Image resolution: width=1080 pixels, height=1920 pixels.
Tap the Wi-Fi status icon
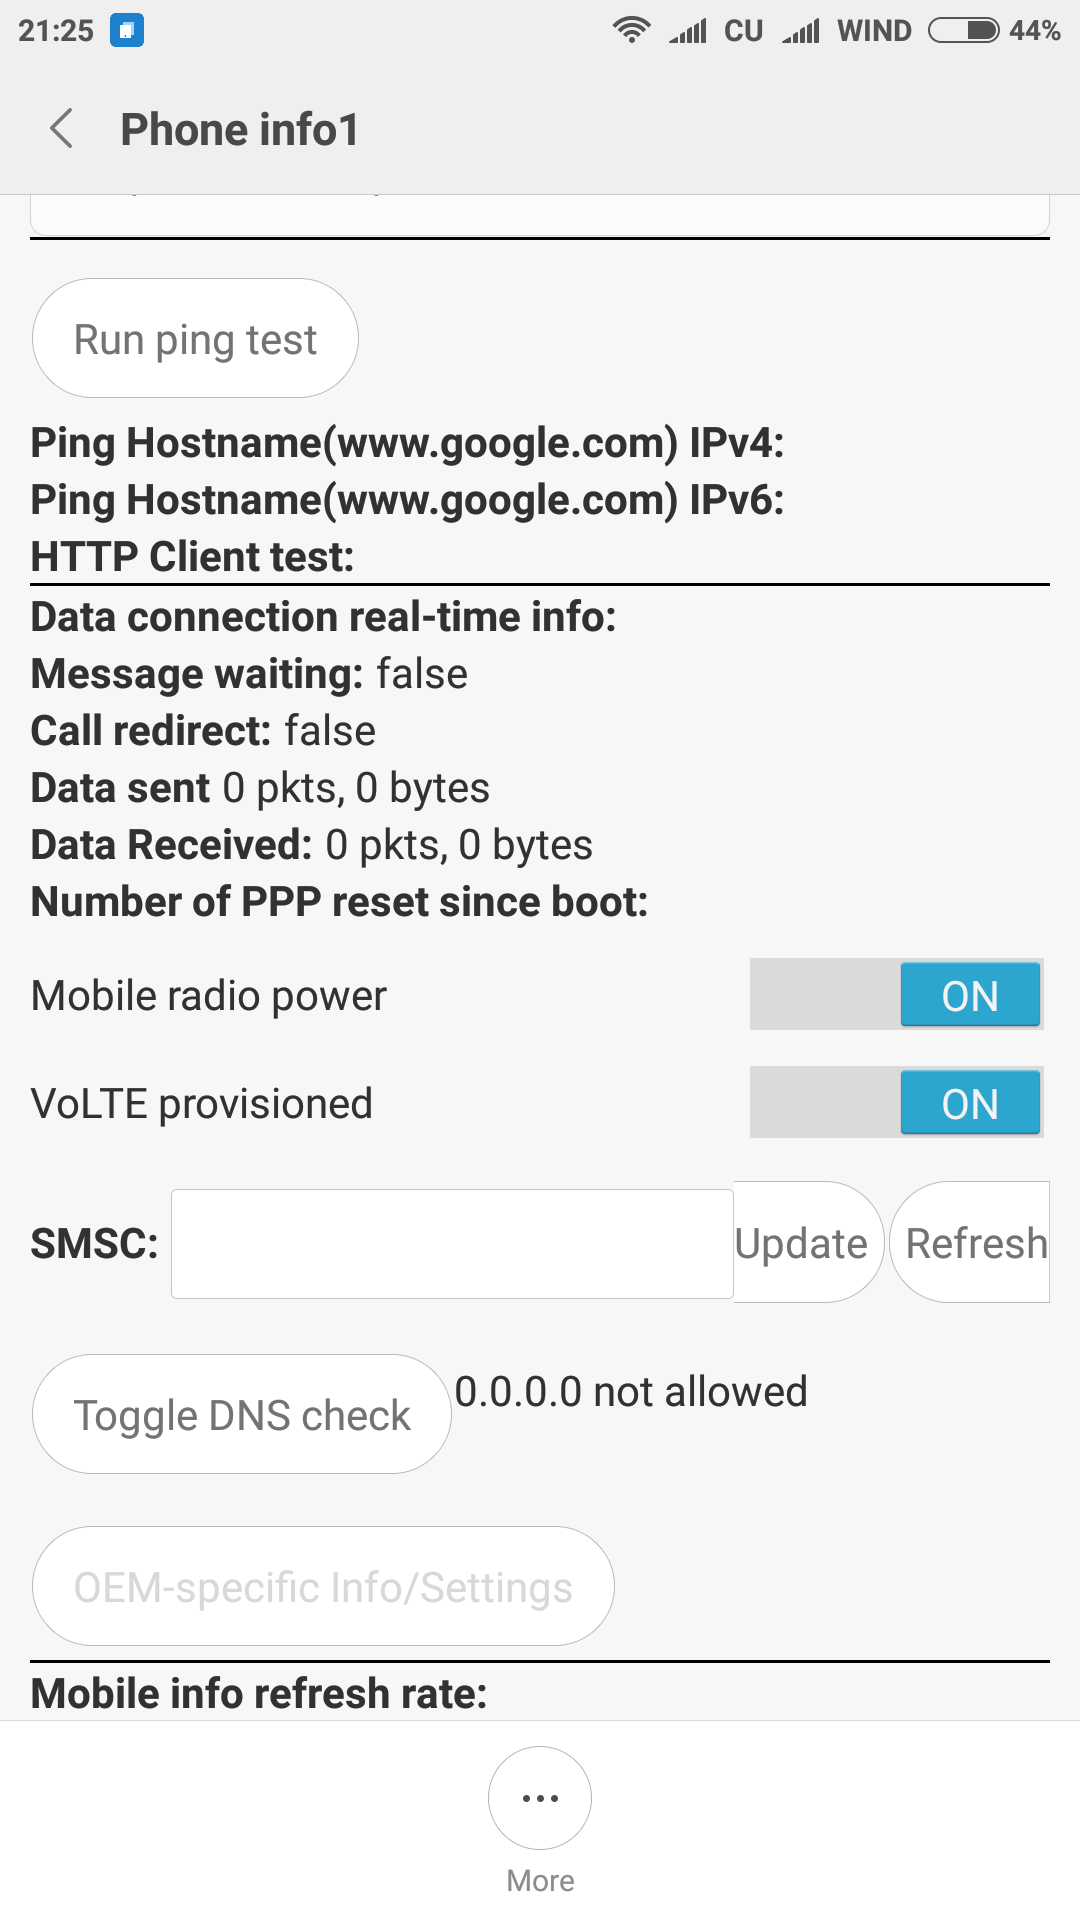pos(631,30)
